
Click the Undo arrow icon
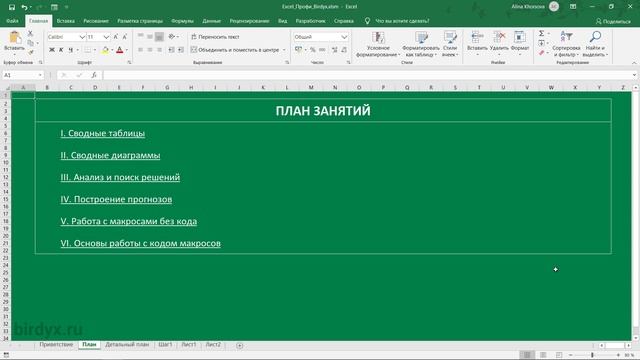[x=24, y=7]
